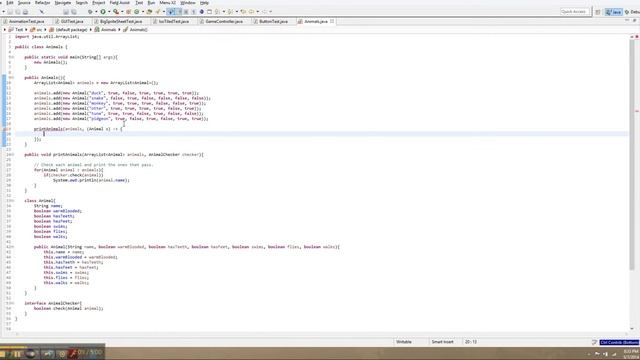Collapse the printAnimals method fold in the gutter
Viewport: 640px width, 360px height.
point(13,155)
